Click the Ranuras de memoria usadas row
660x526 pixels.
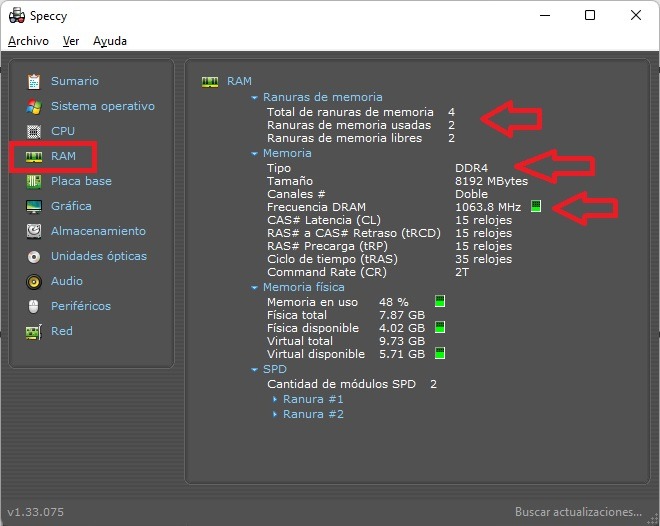(x=361, y=125)
